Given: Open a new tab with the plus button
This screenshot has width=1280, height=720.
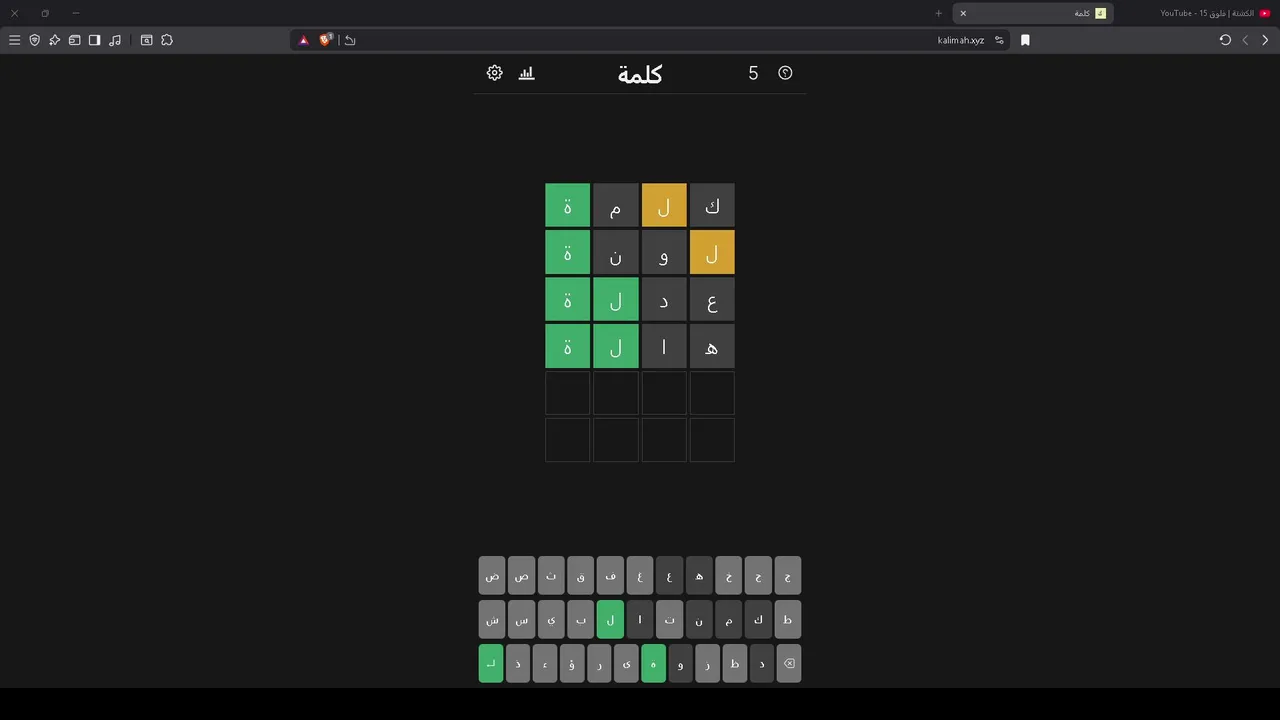Looking at the screenshot, I should (939, 13).
